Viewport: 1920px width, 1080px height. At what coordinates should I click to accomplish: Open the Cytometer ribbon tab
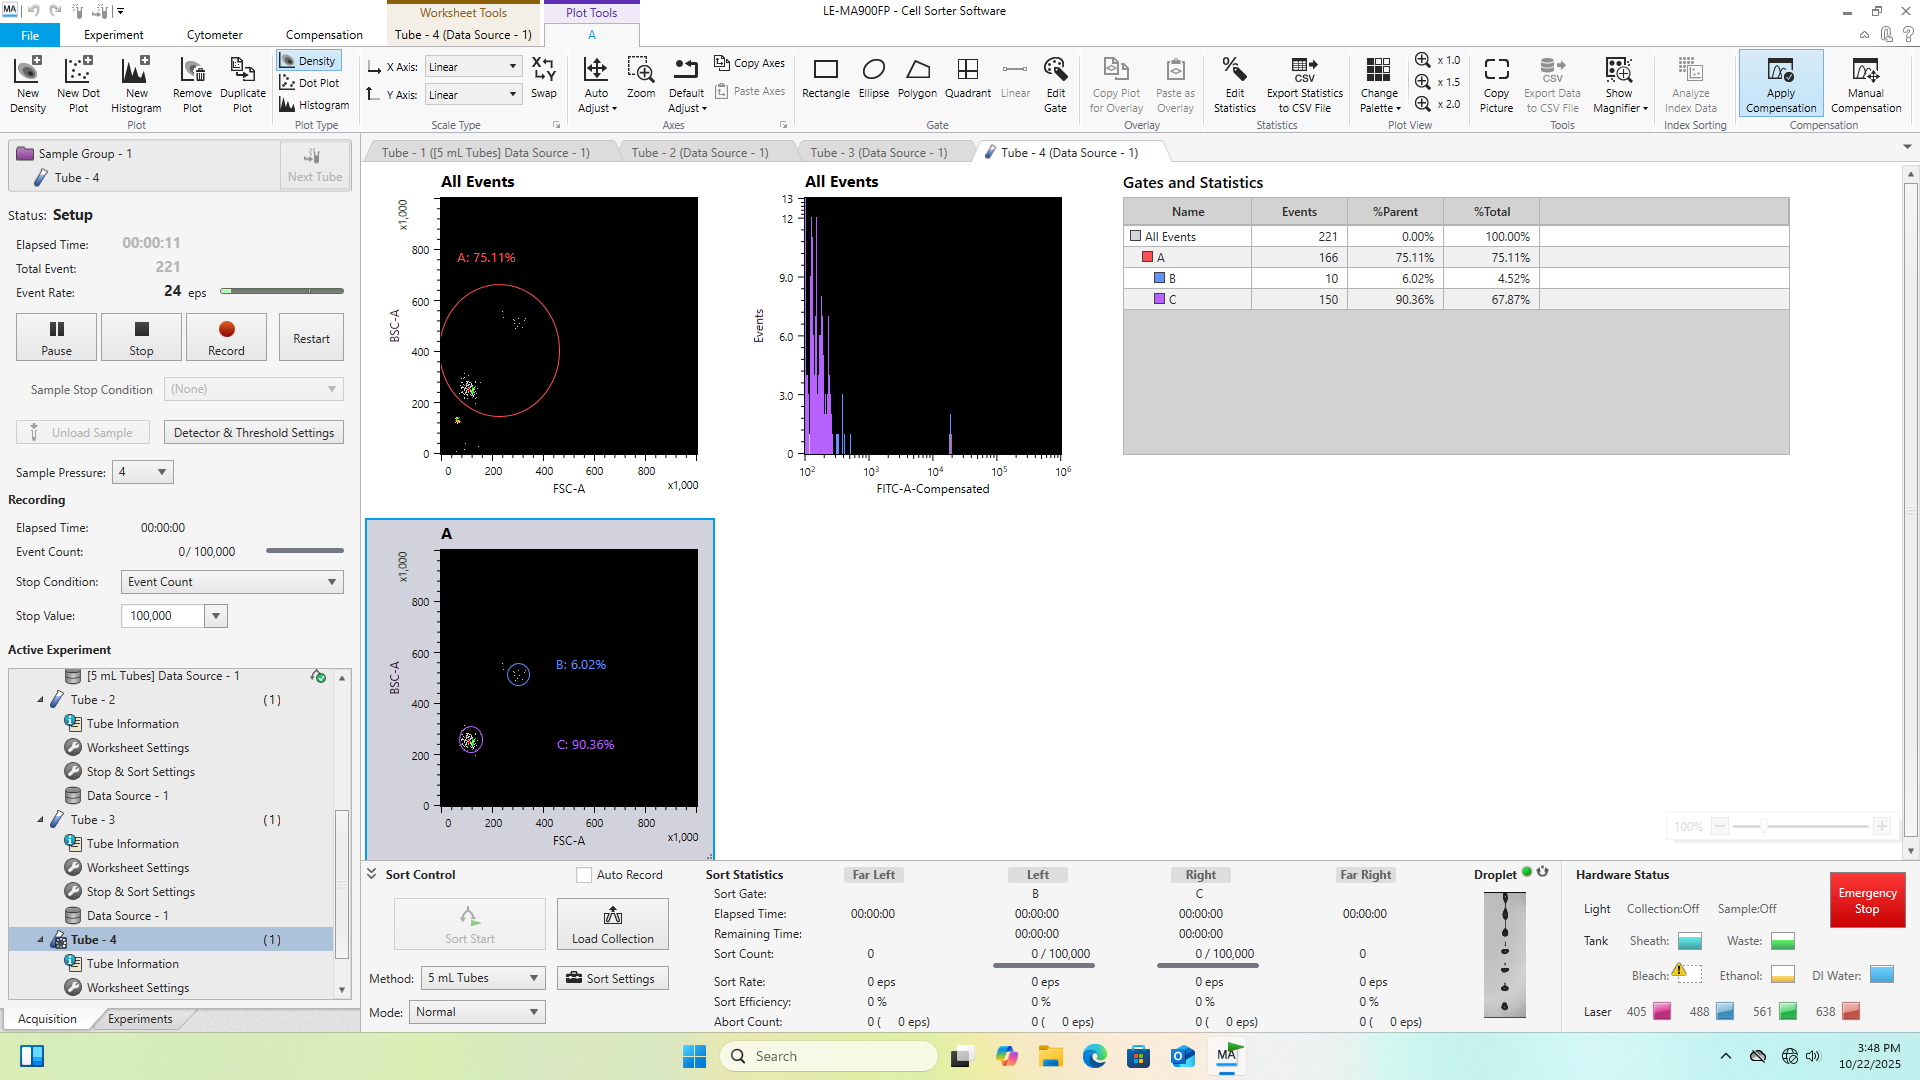pos(214,34)
